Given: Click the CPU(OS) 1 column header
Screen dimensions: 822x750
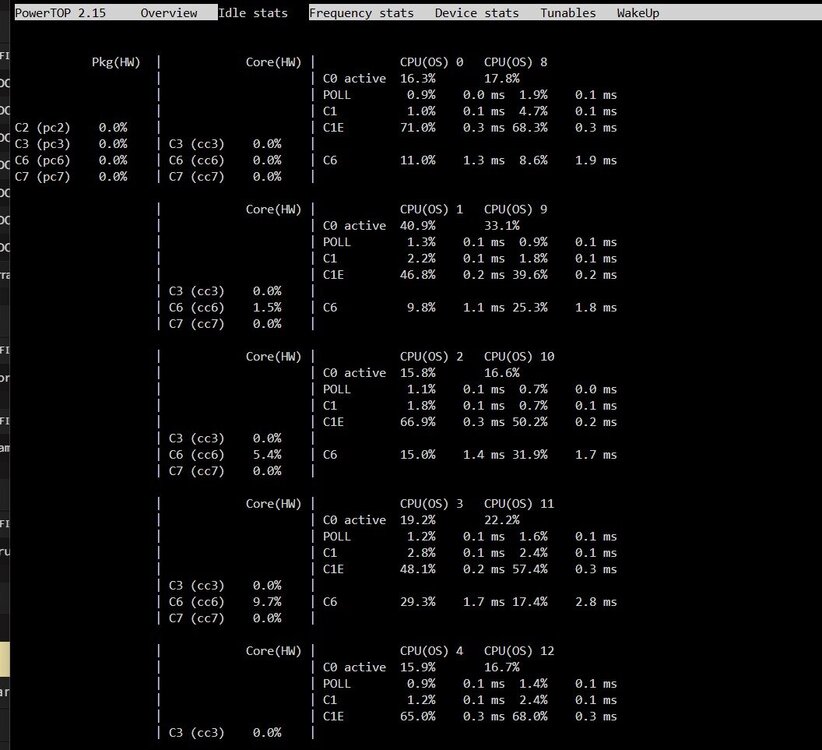Looking at the screenshot, I should point(431,210).
